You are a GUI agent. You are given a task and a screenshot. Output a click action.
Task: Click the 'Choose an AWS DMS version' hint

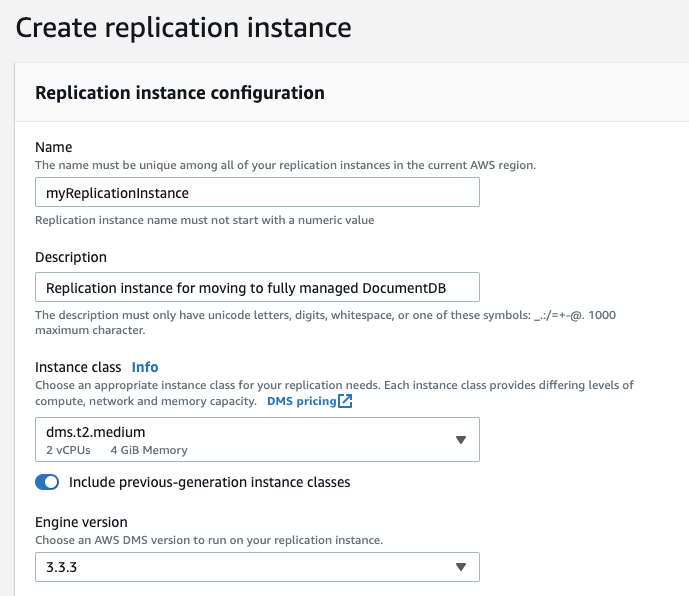pos(209,540)
